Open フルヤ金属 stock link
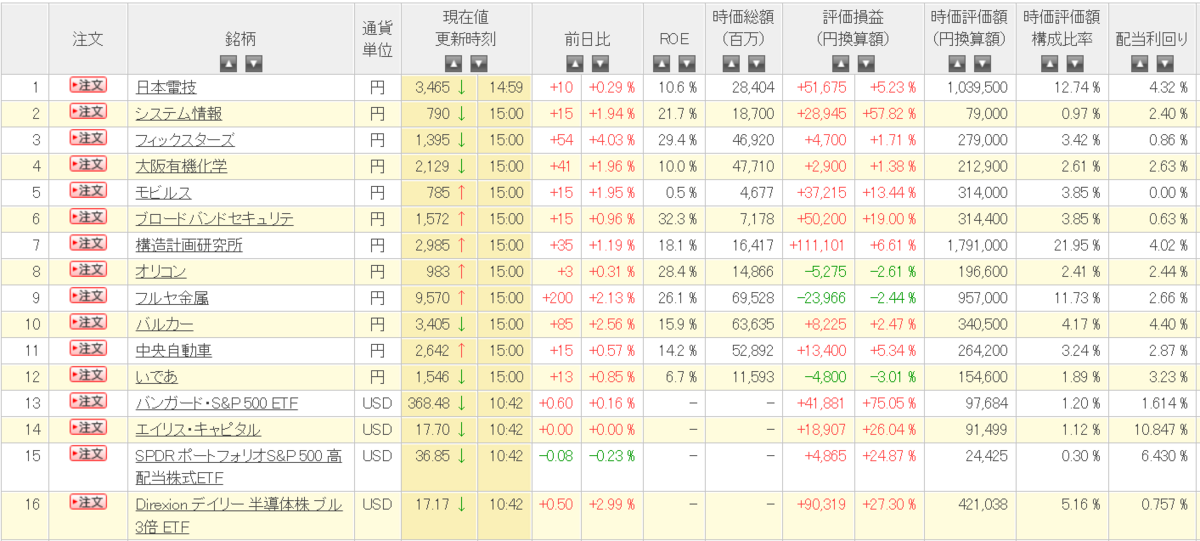 tap(172, 298)
